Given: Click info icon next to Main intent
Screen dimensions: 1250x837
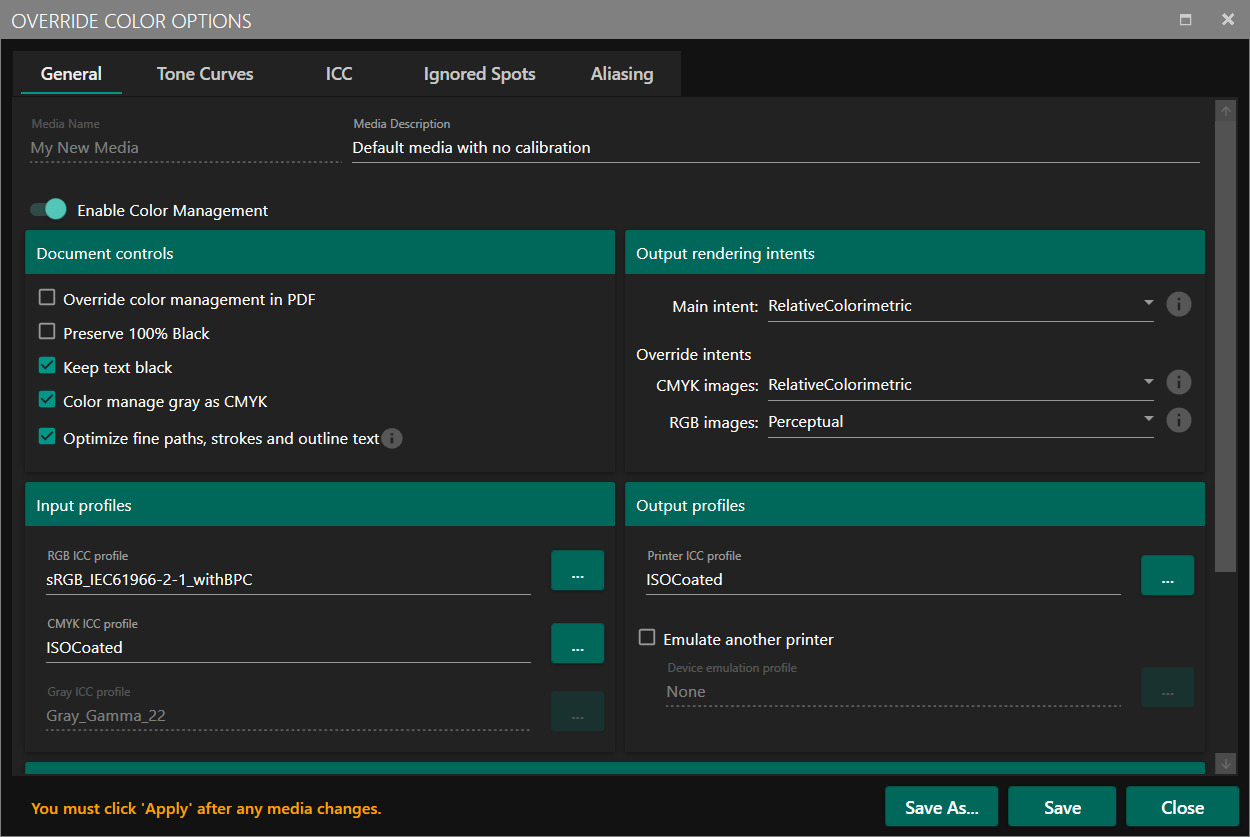Looking at the screenshot, I should pyautogui.click(x=1179, y=304).
